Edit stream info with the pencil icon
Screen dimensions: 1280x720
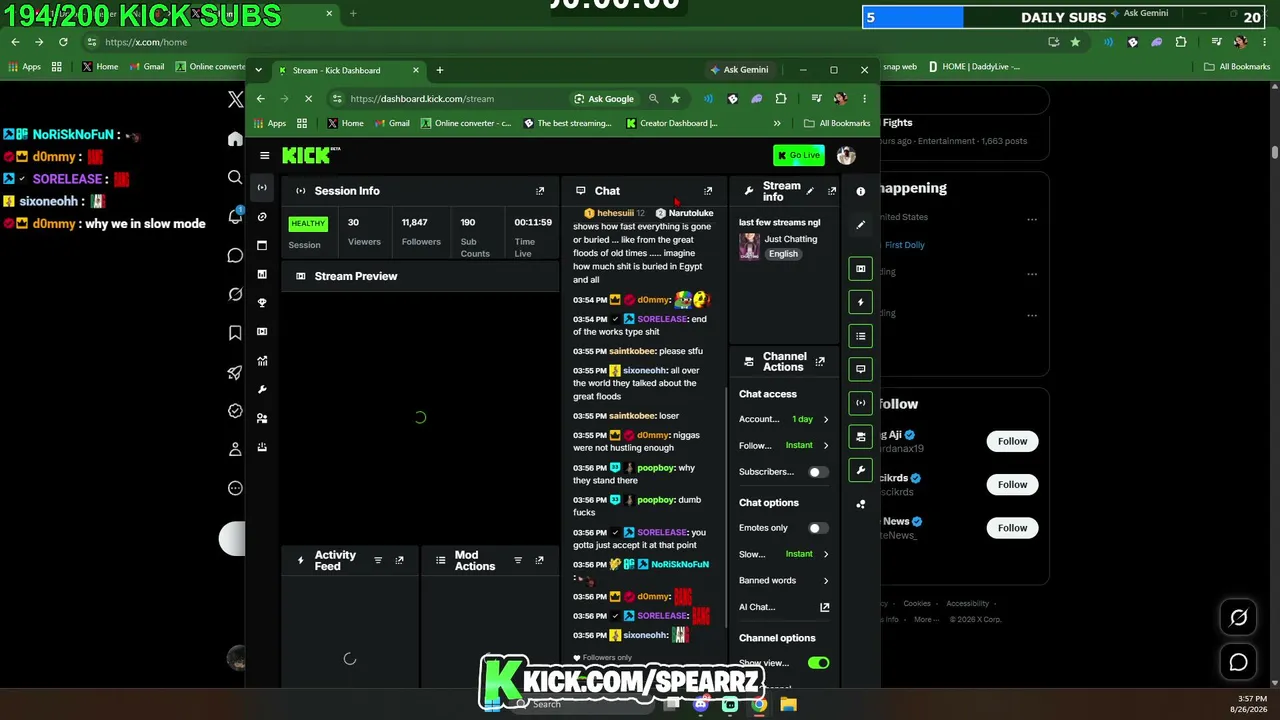tap(810, 191)
